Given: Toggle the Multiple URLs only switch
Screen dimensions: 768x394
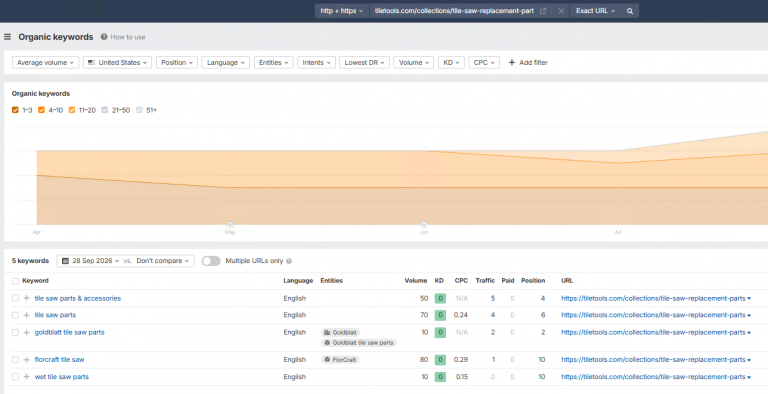Looking at the screenshot, I should (x=211, y=261).
